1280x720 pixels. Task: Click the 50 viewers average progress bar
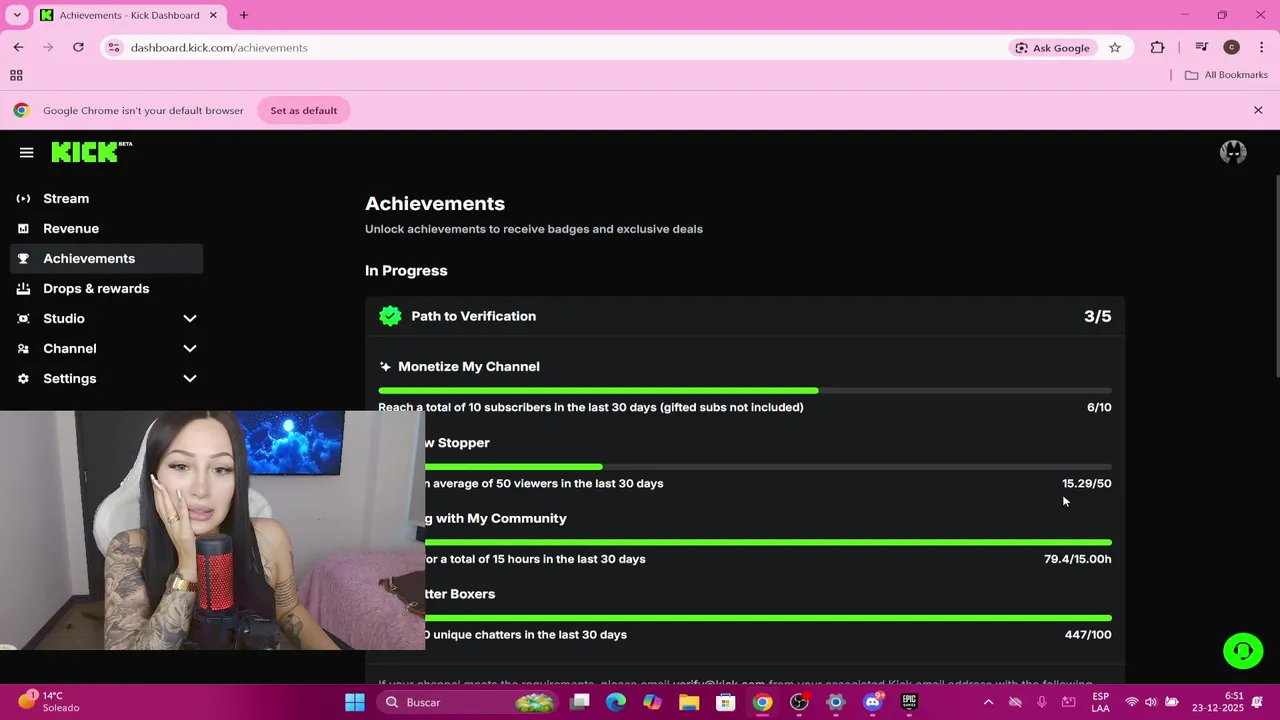(x=768, y=467)
